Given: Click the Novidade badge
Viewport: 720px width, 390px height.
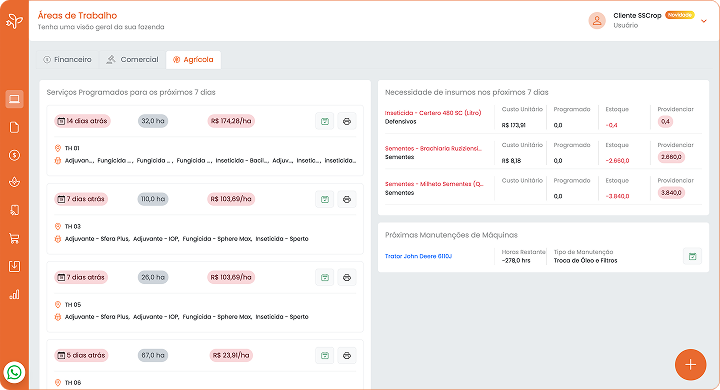Looking at the screenshot, I should [x=680, y=15].
